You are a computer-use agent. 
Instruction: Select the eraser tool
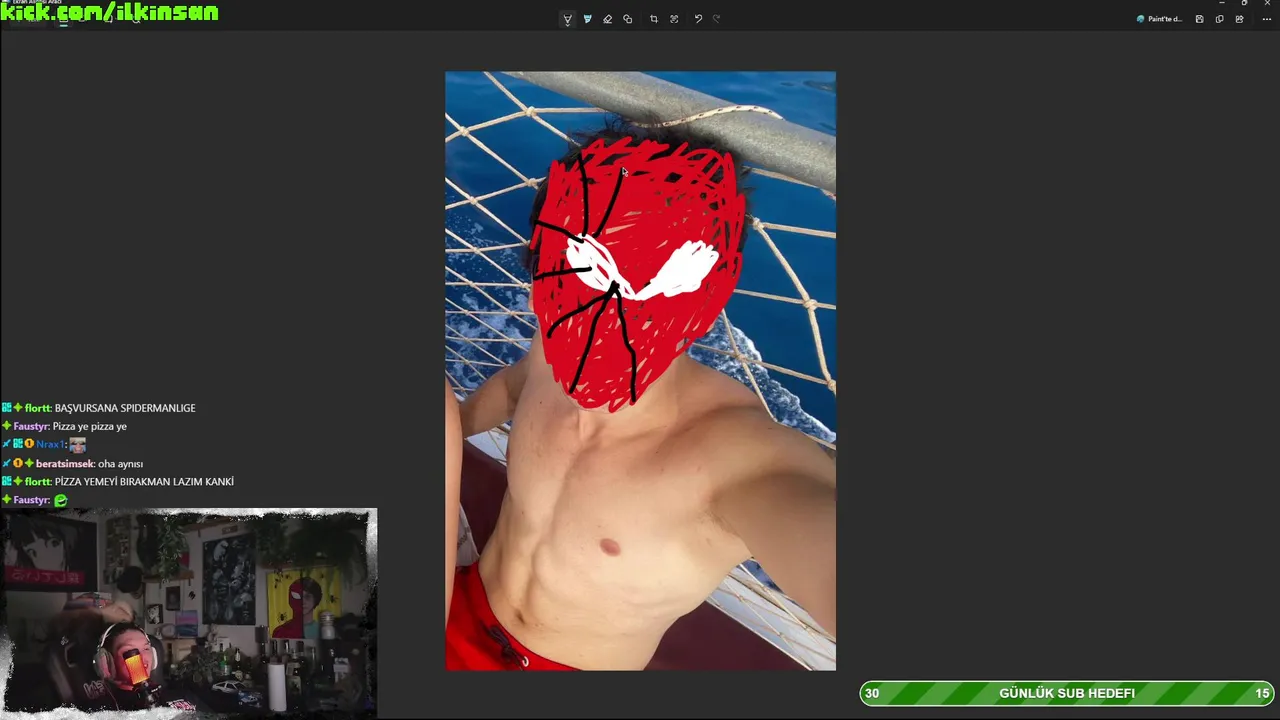point(607,19)
